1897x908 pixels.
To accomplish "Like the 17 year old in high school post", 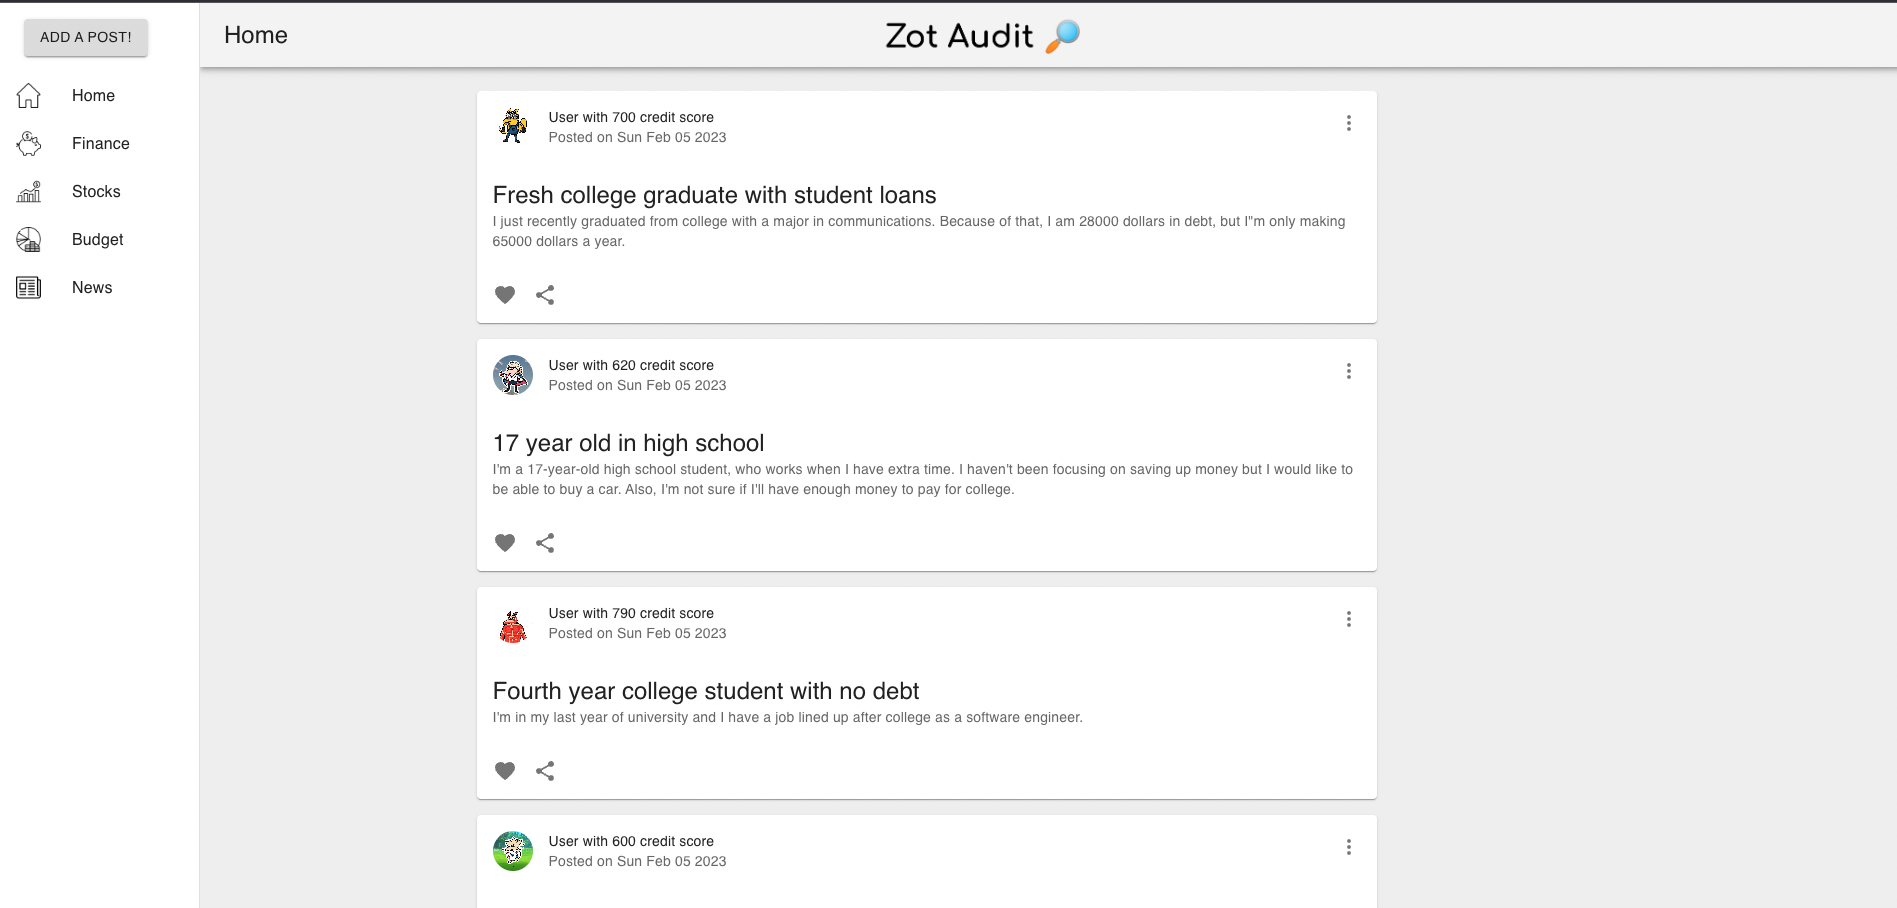I will click(505, 543).
